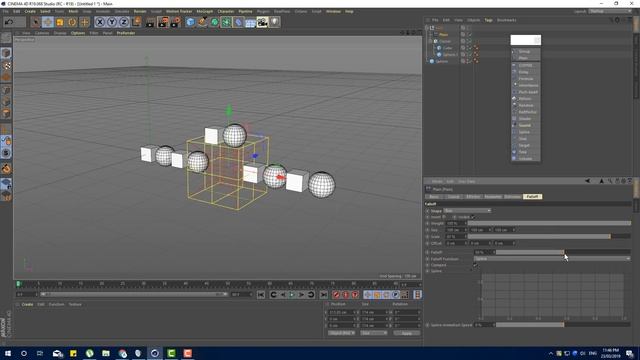Add a Cube primitive from toolbar
Image resolution: width=640 pixels, height=360 pixels.
point(190,22)
